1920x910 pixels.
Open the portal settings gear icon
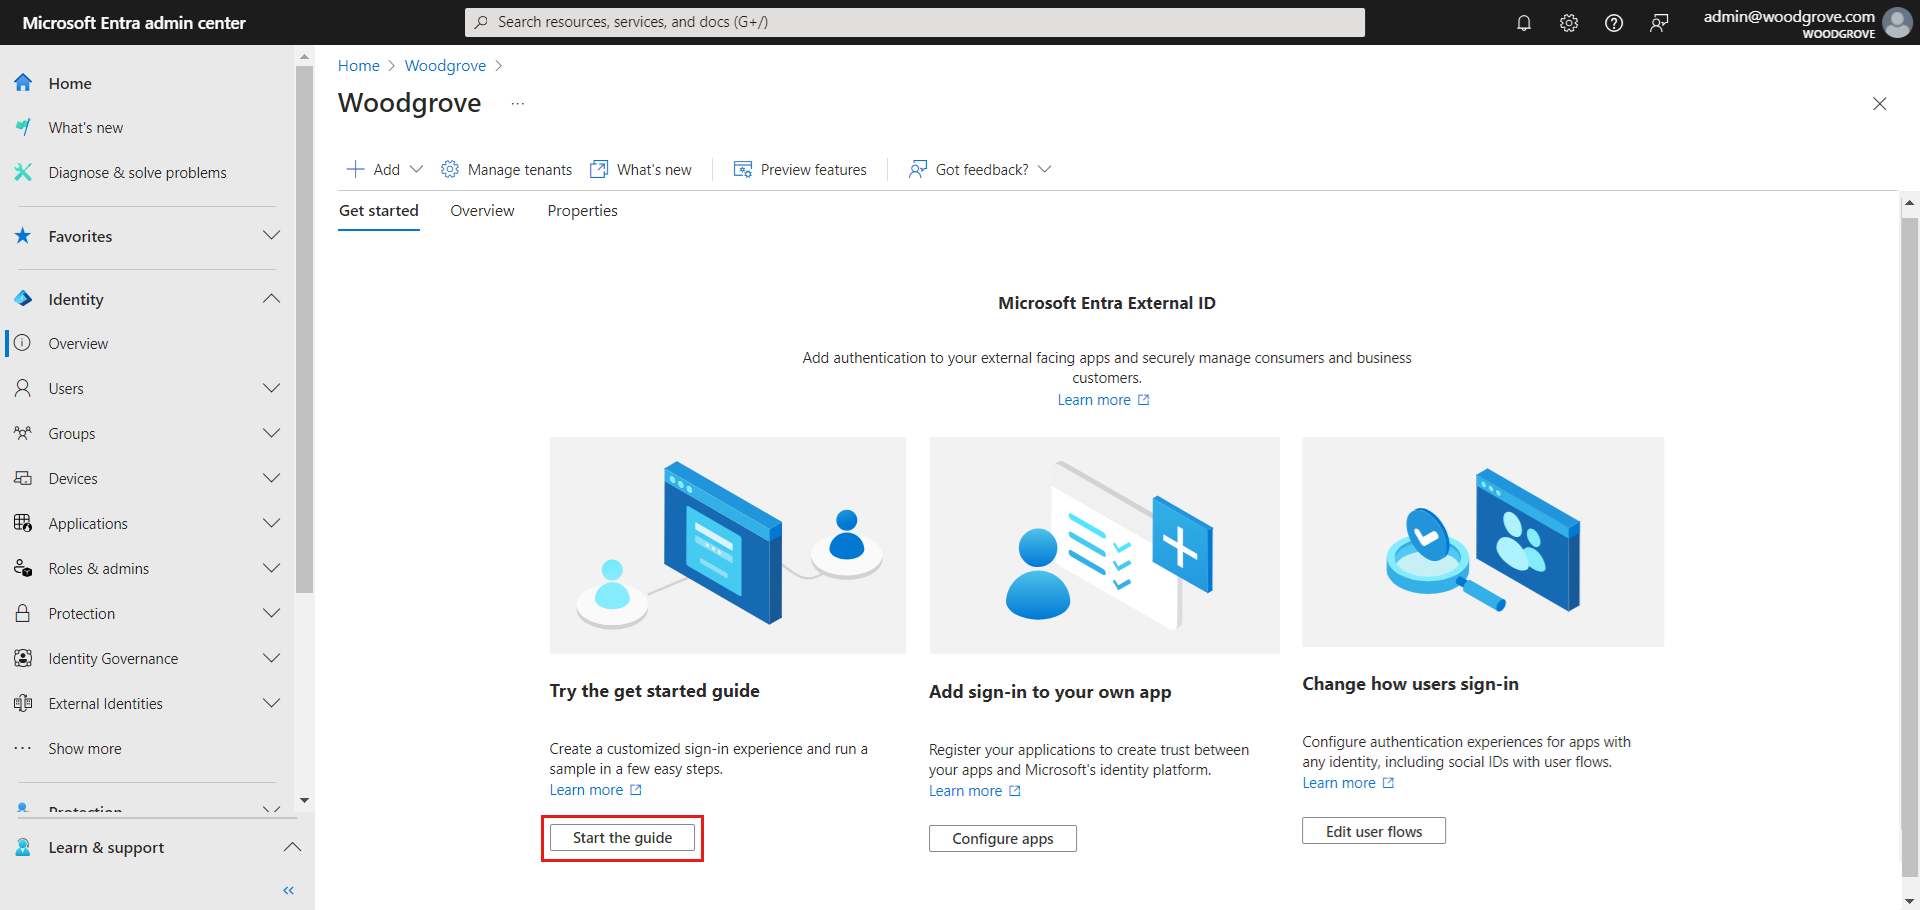click(1569, 23)
